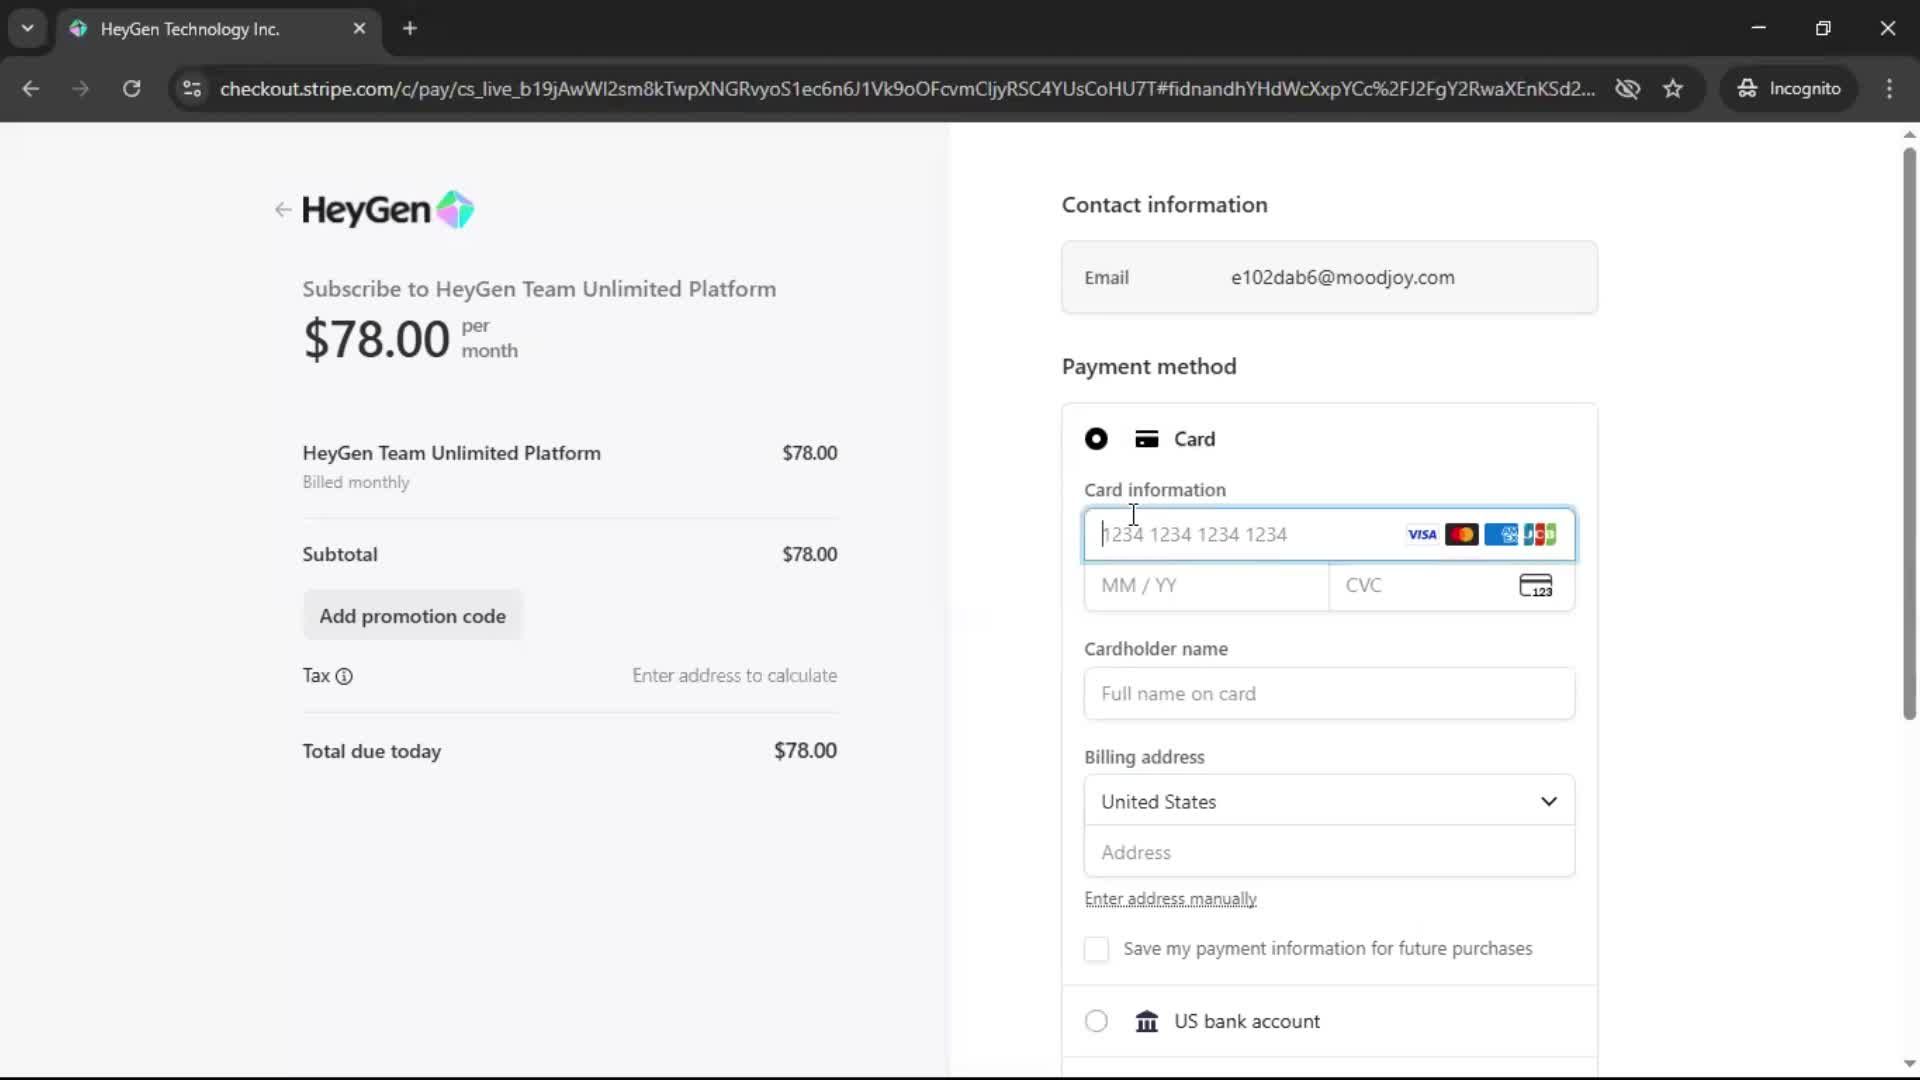Click the bookmark star icon
1920x1080 pixels.
[x=1673, y=89]
